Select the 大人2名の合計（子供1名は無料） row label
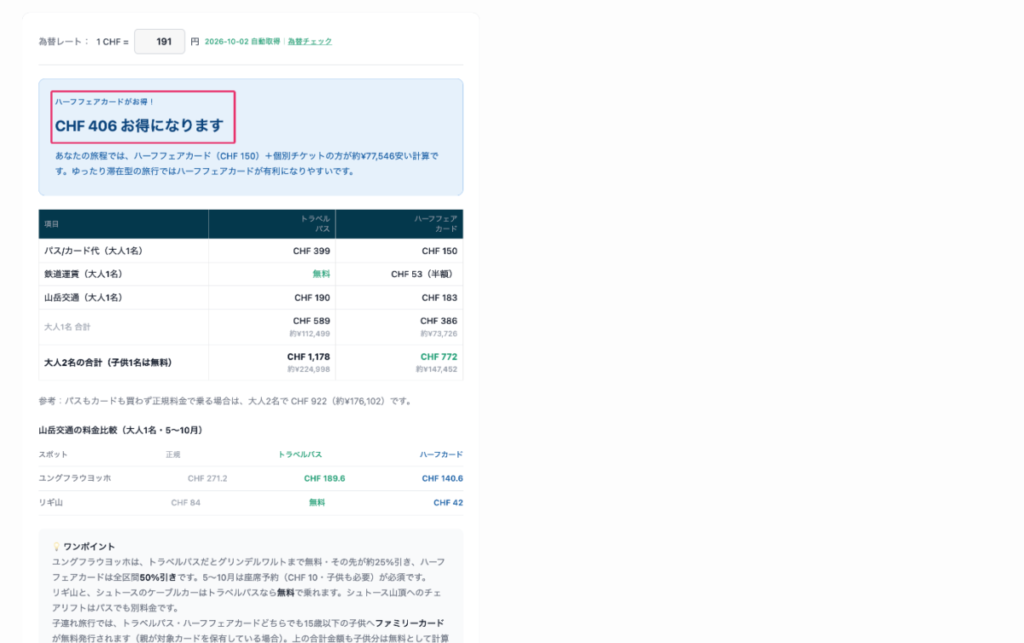Screen dimensions: 1024x643 pos(108,363)
